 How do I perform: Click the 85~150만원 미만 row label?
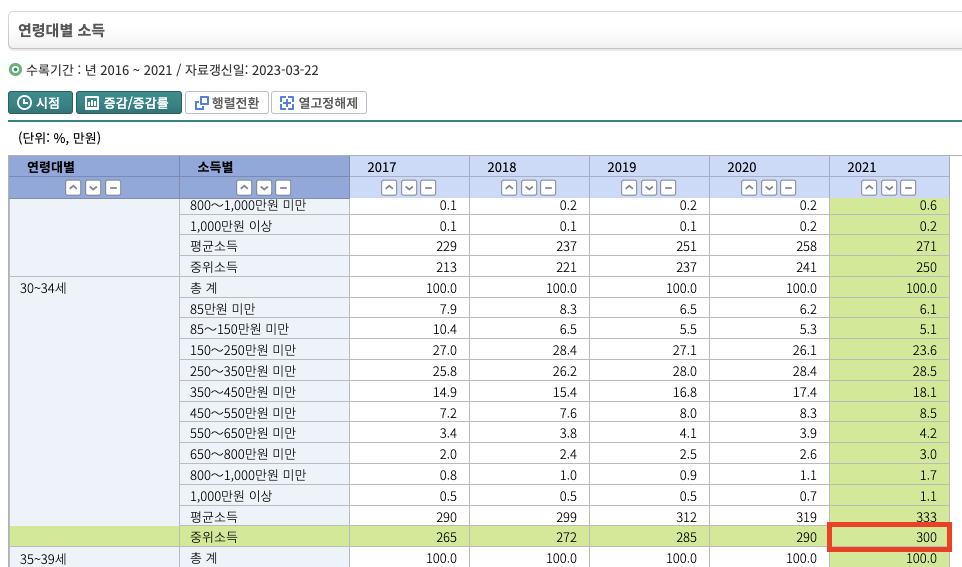264,330
